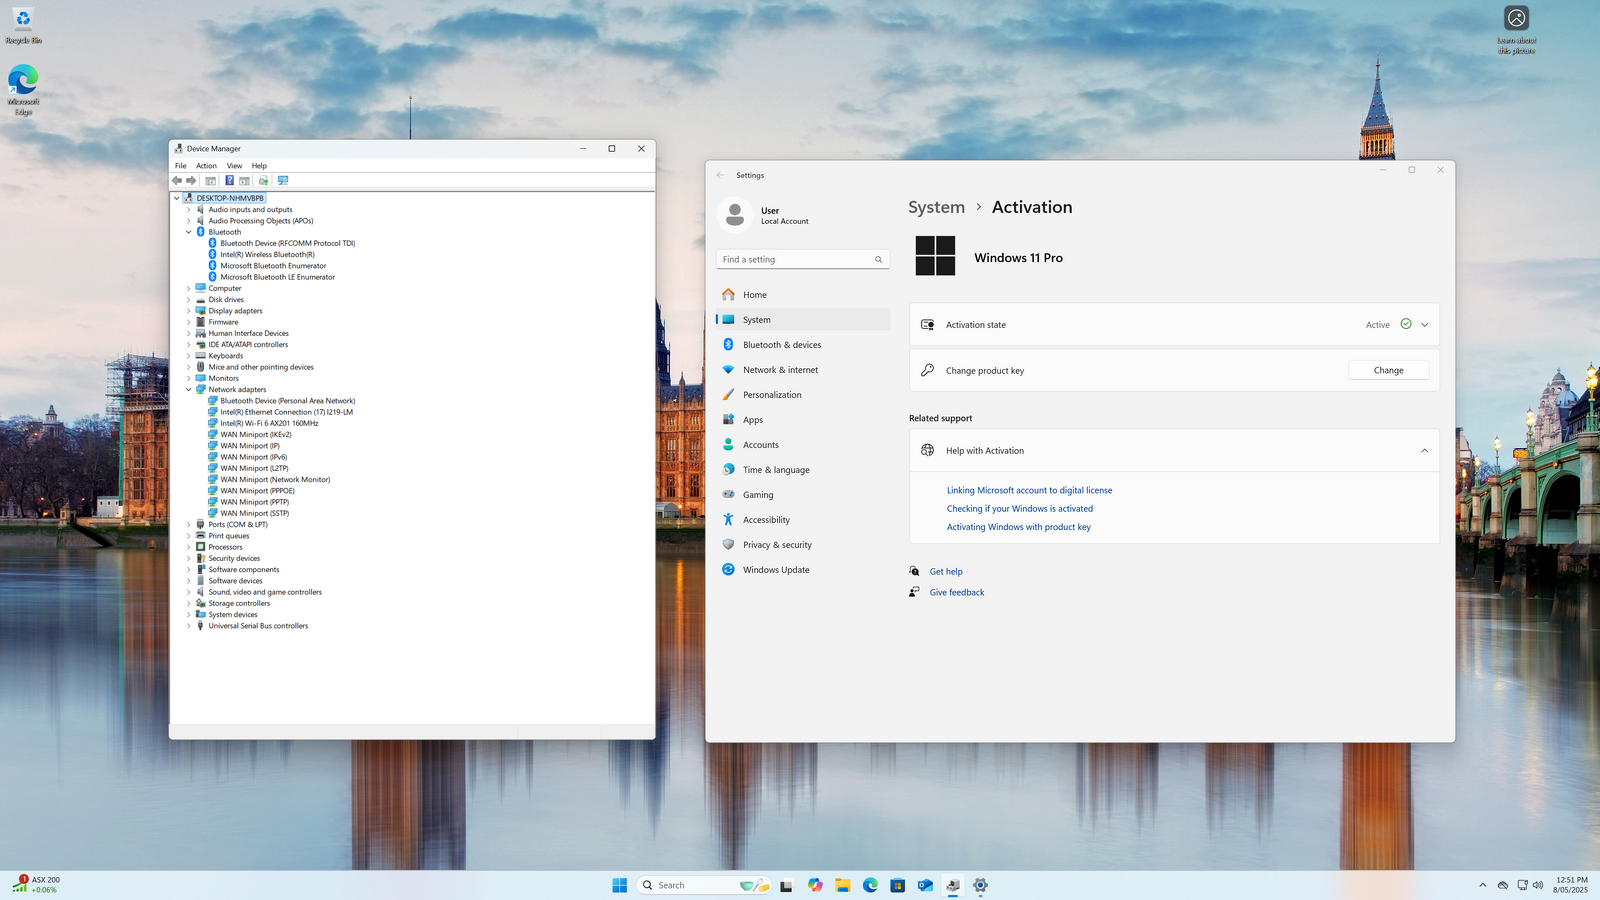
Task: Select WAN Miniport (Network Monitor) adapter
Action: pyautogui.click(x=275, y=480)
